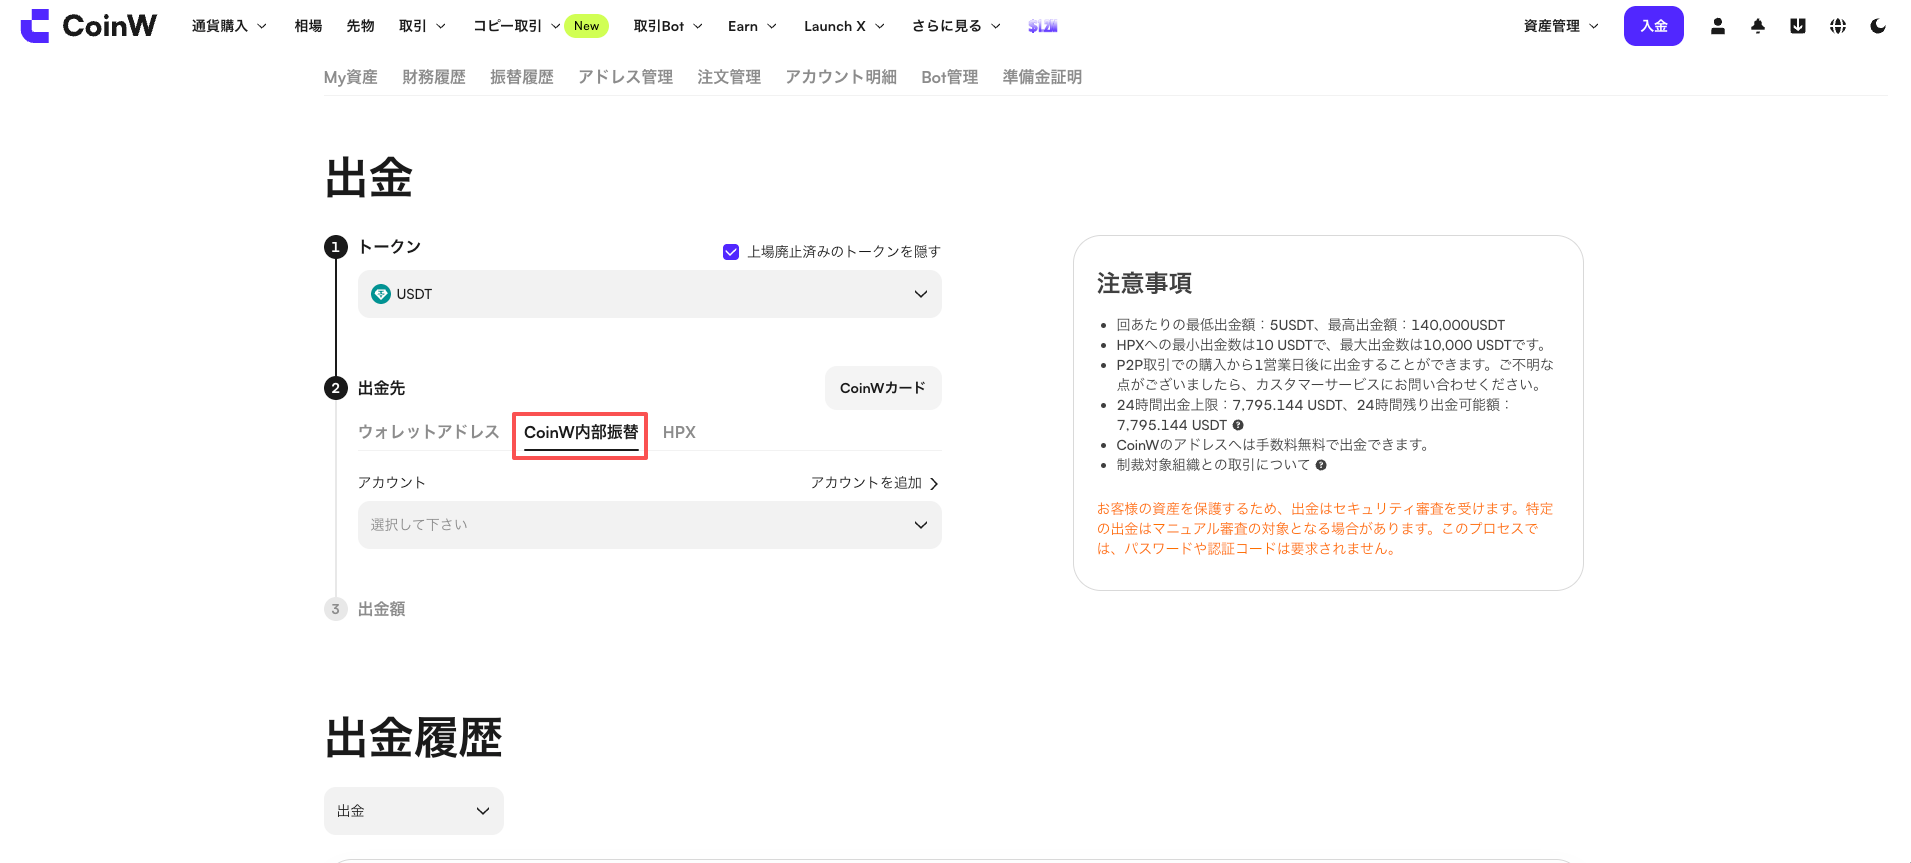Expand the 取引Bot menu
This screenshot has width=1911, height=863.
pyautogui.click(x=668, y=26)
